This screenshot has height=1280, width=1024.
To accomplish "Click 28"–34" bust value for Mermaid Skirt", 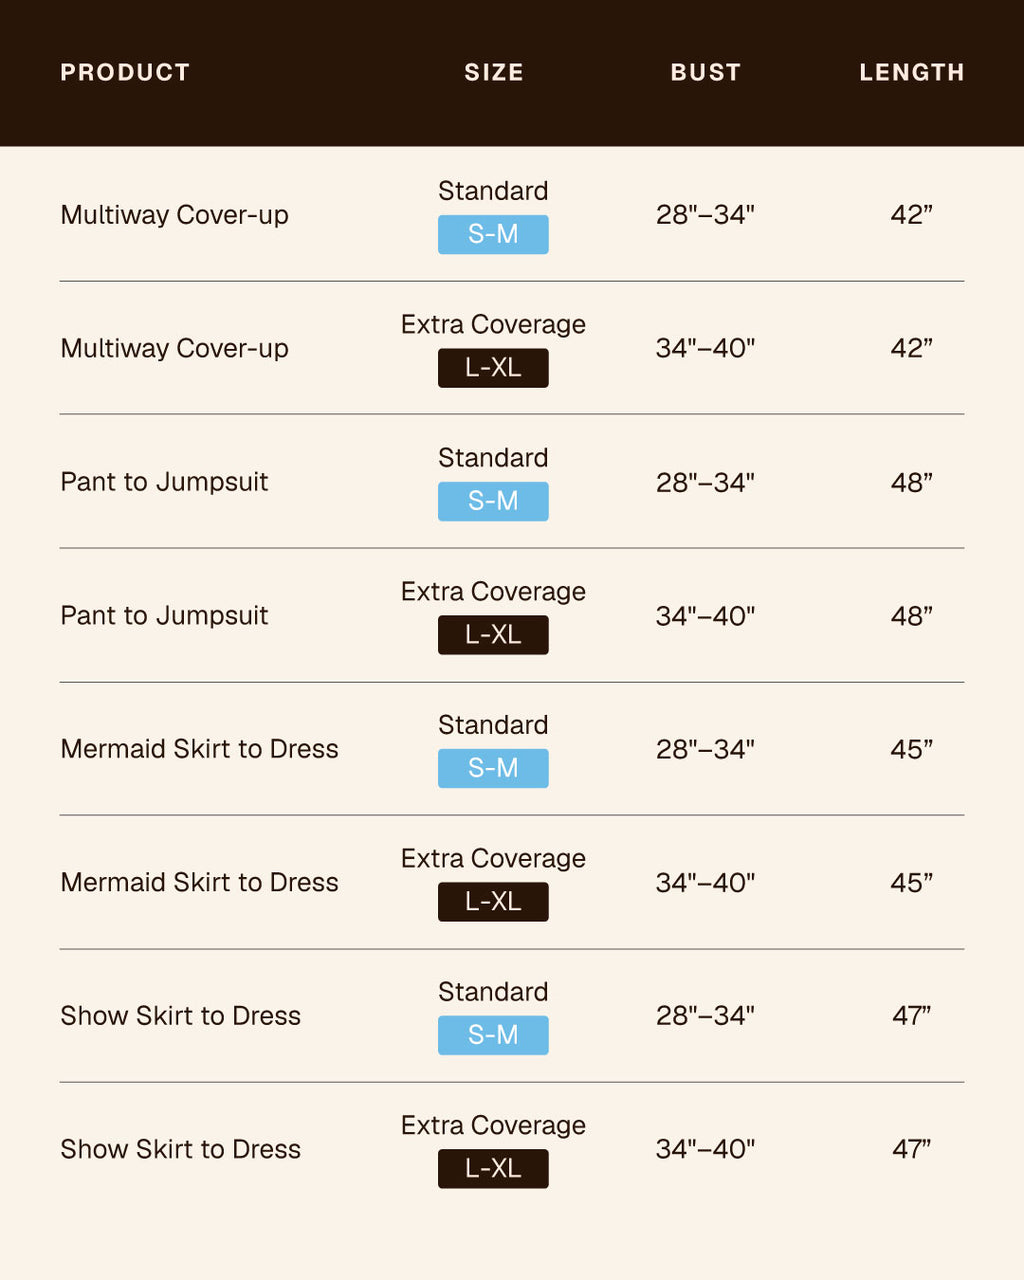I will [705, 749].
